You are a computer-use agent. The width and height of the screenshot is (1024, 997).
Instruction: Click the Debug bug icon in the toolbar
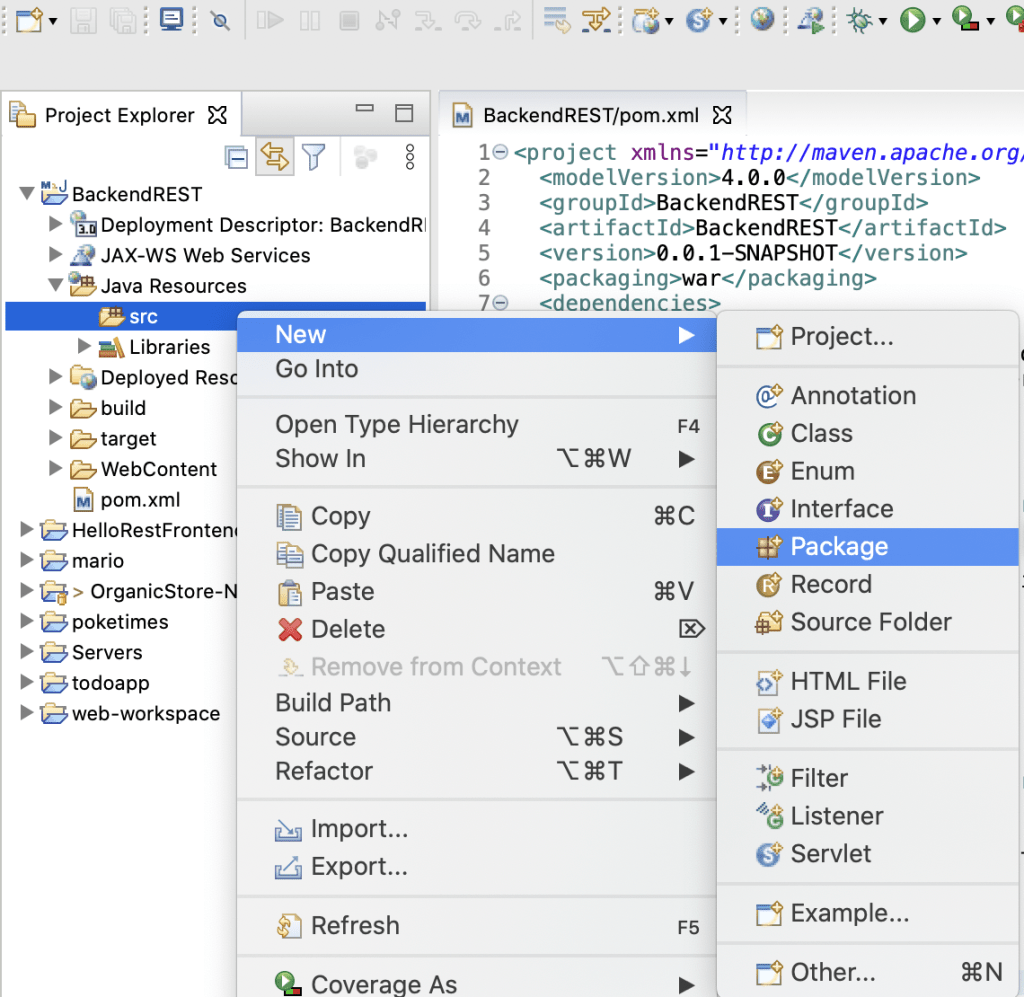coord(859,19)
